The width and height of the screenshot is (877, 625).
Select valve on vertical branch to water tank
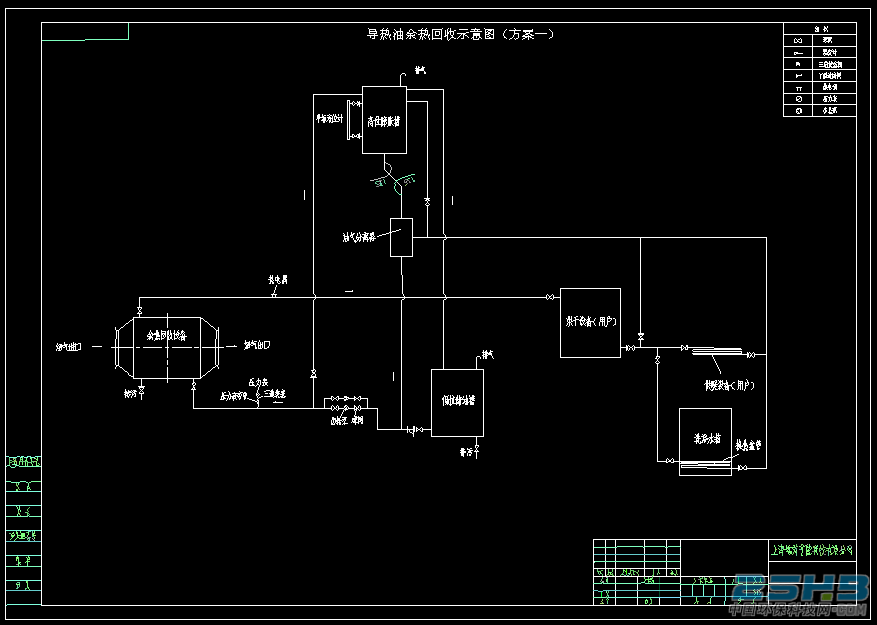point(658,360)
